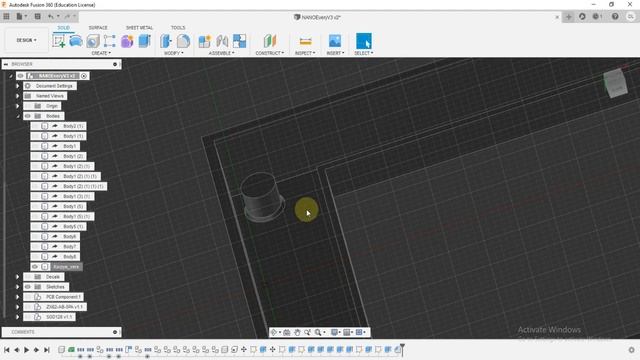Show Origin folder via eye
Image resolution: width=640 pixels, height=360 pixels.
pos(28,106)
